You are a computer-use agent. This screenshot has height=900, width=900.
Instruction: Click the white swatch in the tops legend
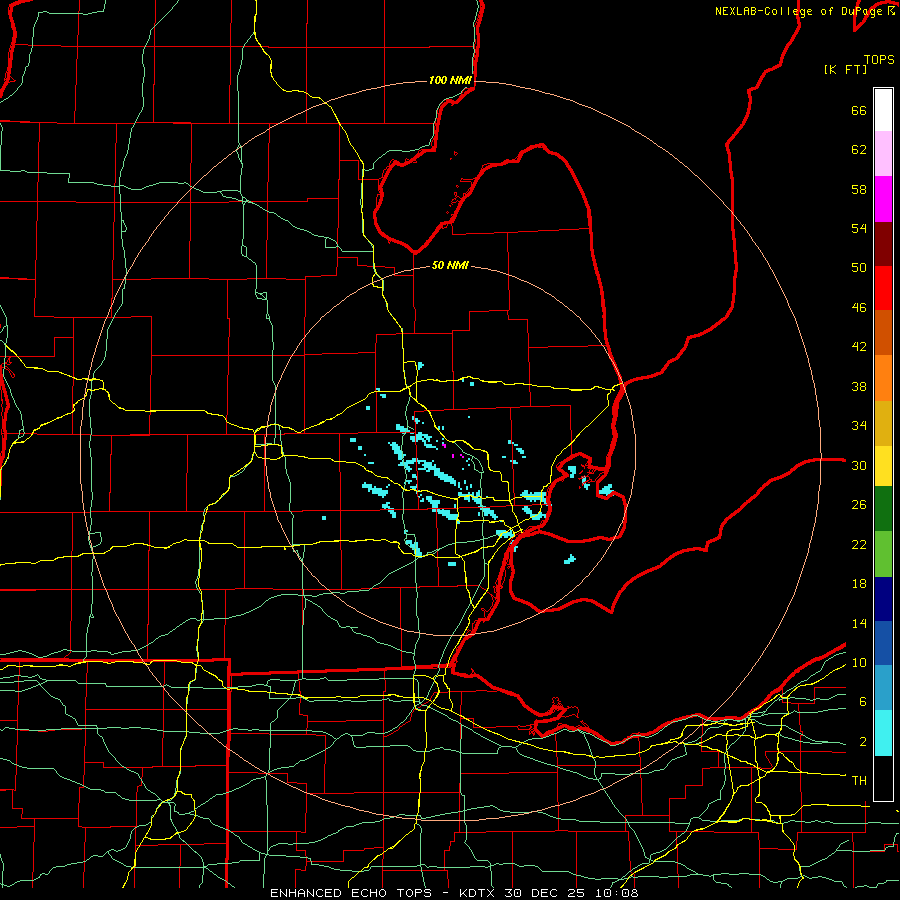883,110
